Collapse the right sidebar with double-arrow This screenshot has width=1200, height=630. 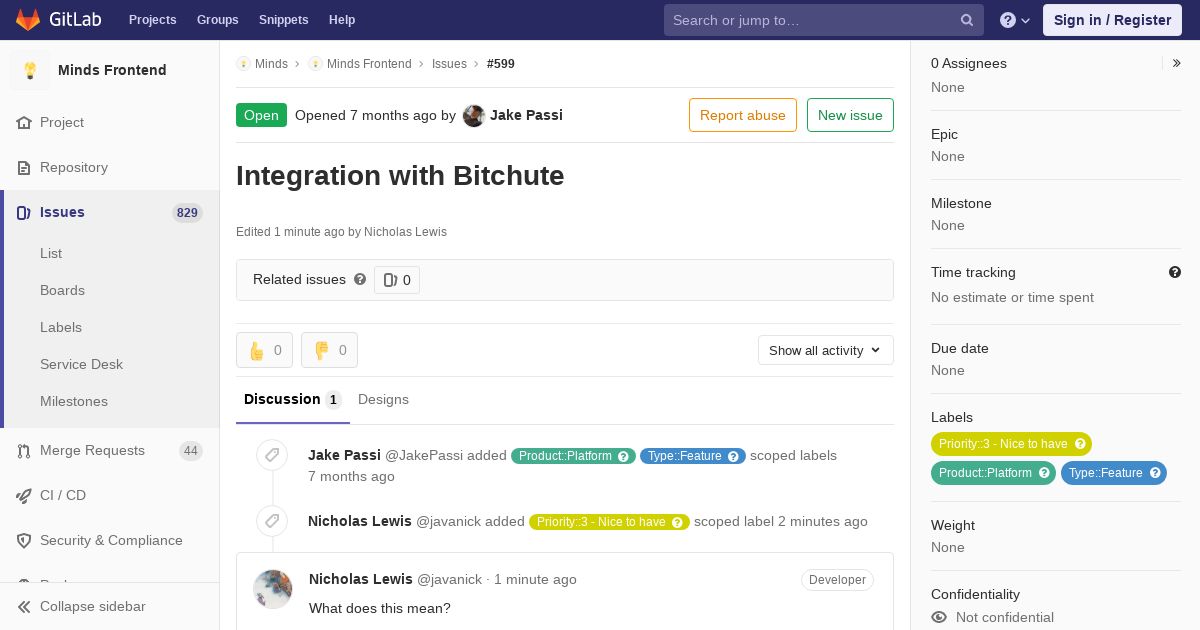click(x=1176, y=63)
